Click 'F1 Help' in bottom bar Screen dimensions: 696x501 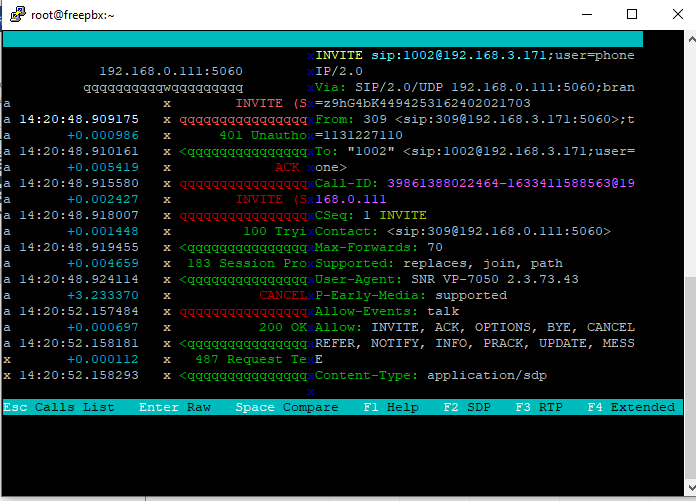point(391,407)
